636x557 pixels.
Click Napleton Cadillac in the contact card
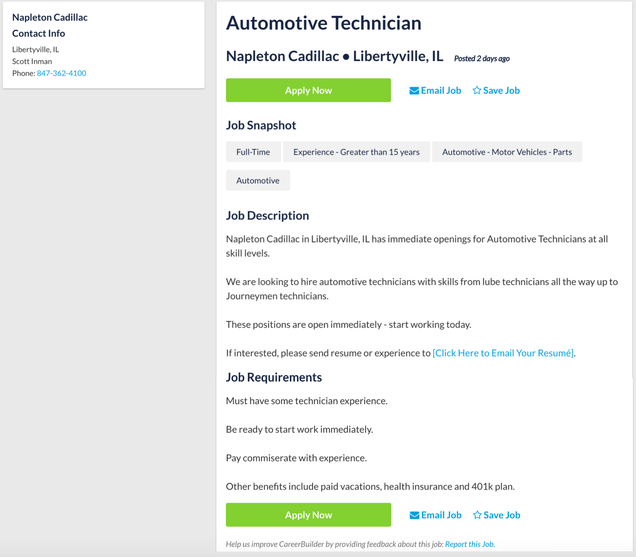[x=50, y=17]
